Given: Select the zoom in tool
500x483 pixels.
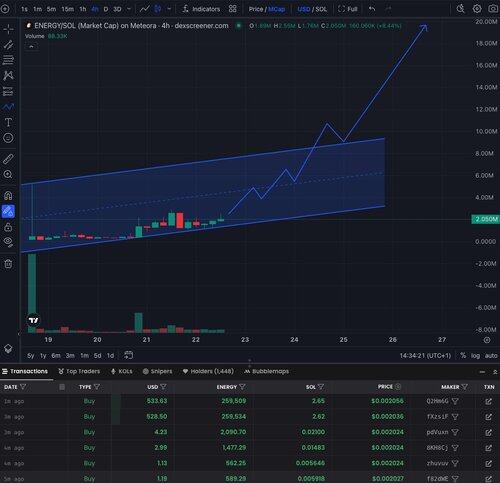Looking at the screenshot, I should coord(8,174).
